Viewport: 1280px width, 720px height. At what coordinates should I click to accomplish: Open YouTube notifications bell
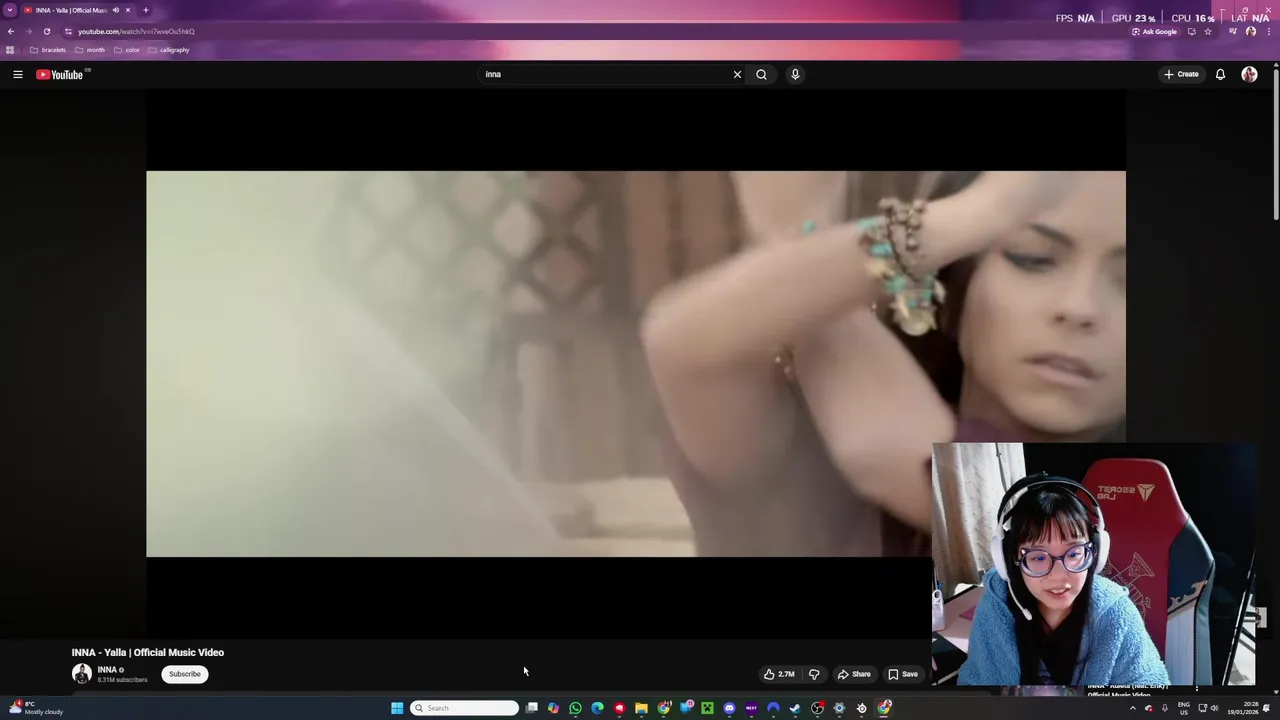(1220, 74)
